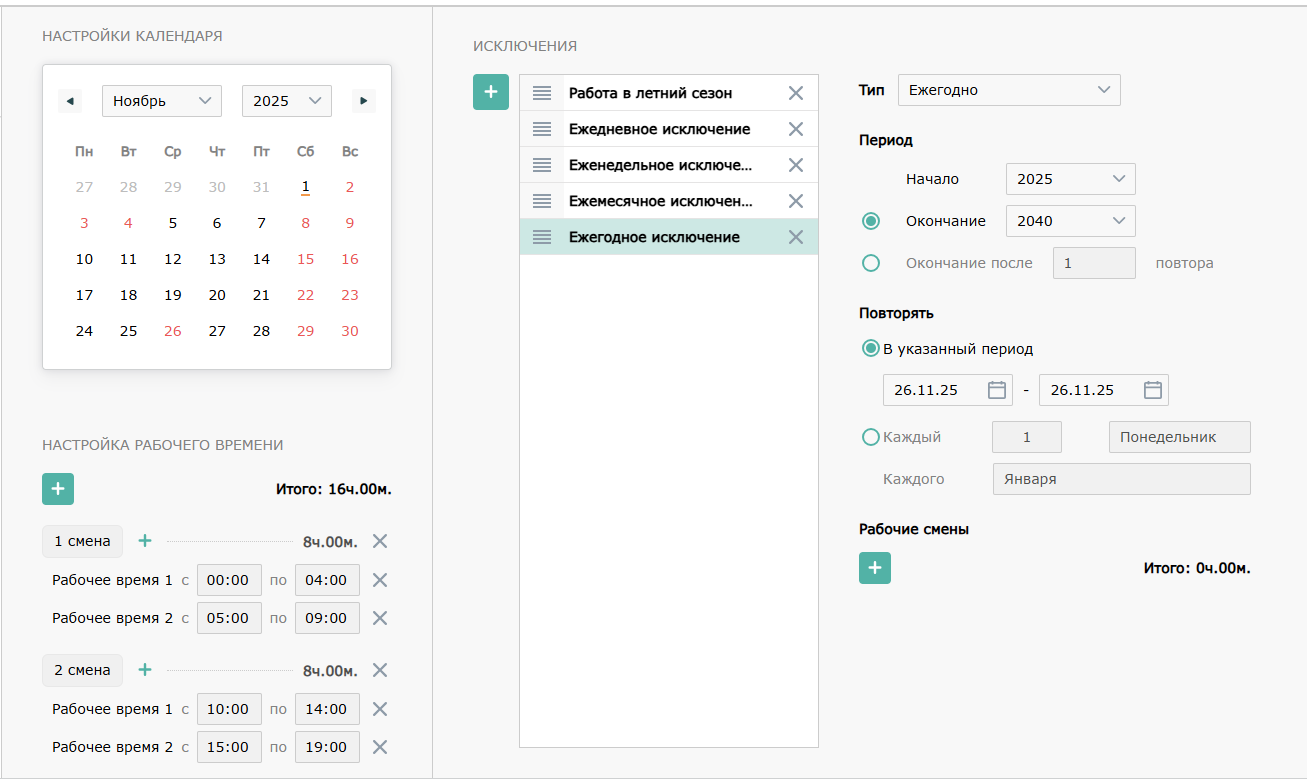Remove the 'Ежегодное исключение' entry

pos(796,237)
